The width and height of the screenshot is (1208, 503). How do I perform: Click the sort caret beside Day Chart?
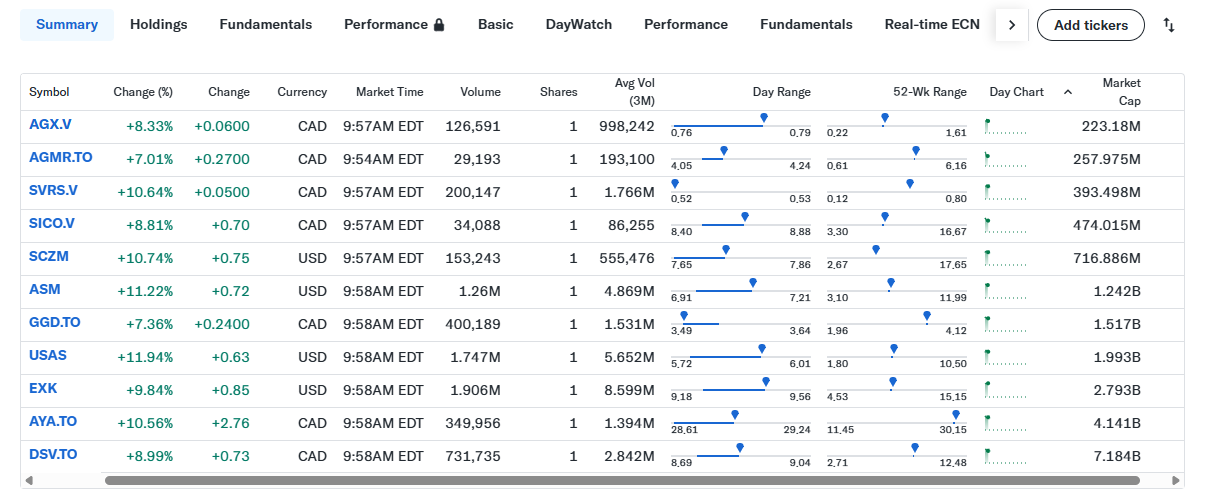pos(1068,92)
